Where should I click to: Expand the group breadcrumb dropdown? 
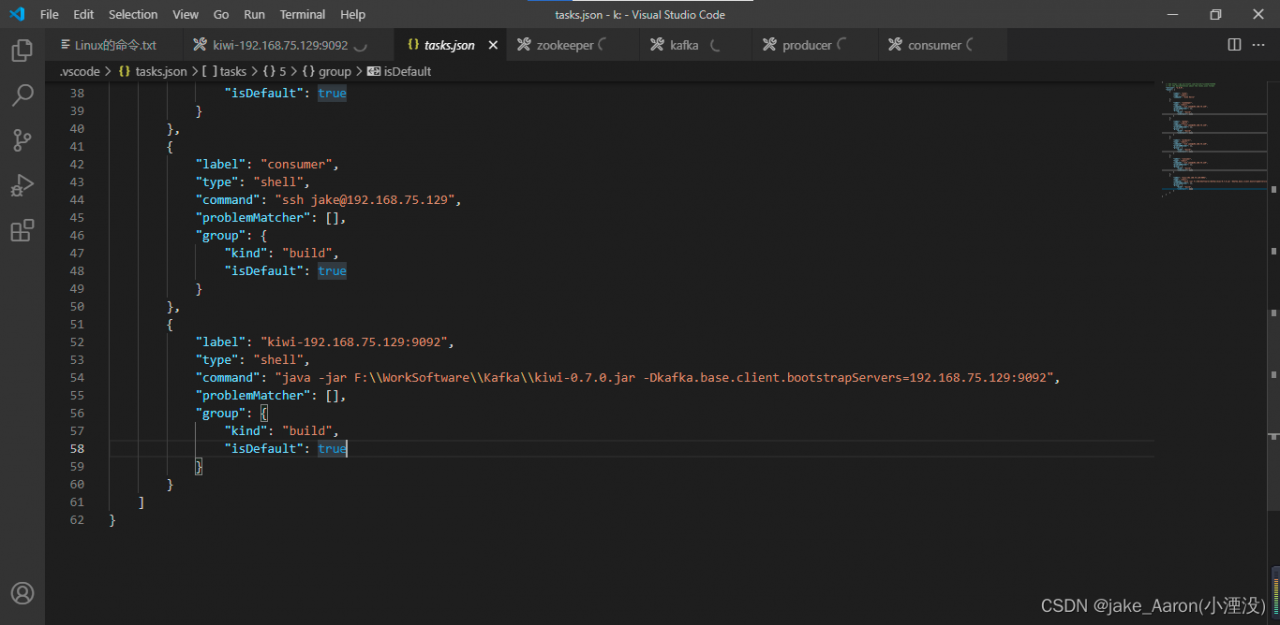tap(334, 71)
